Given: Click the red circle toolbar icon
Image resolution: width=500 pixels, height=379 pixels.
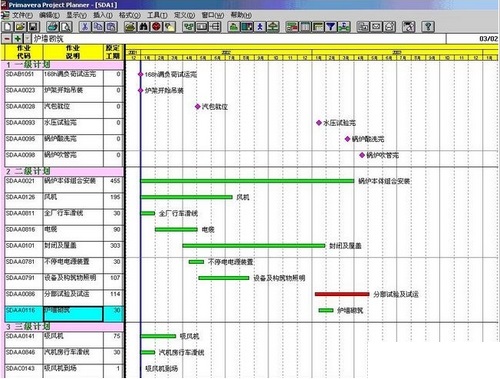Looking at the screenshot, I should click(x=156, y=27).
